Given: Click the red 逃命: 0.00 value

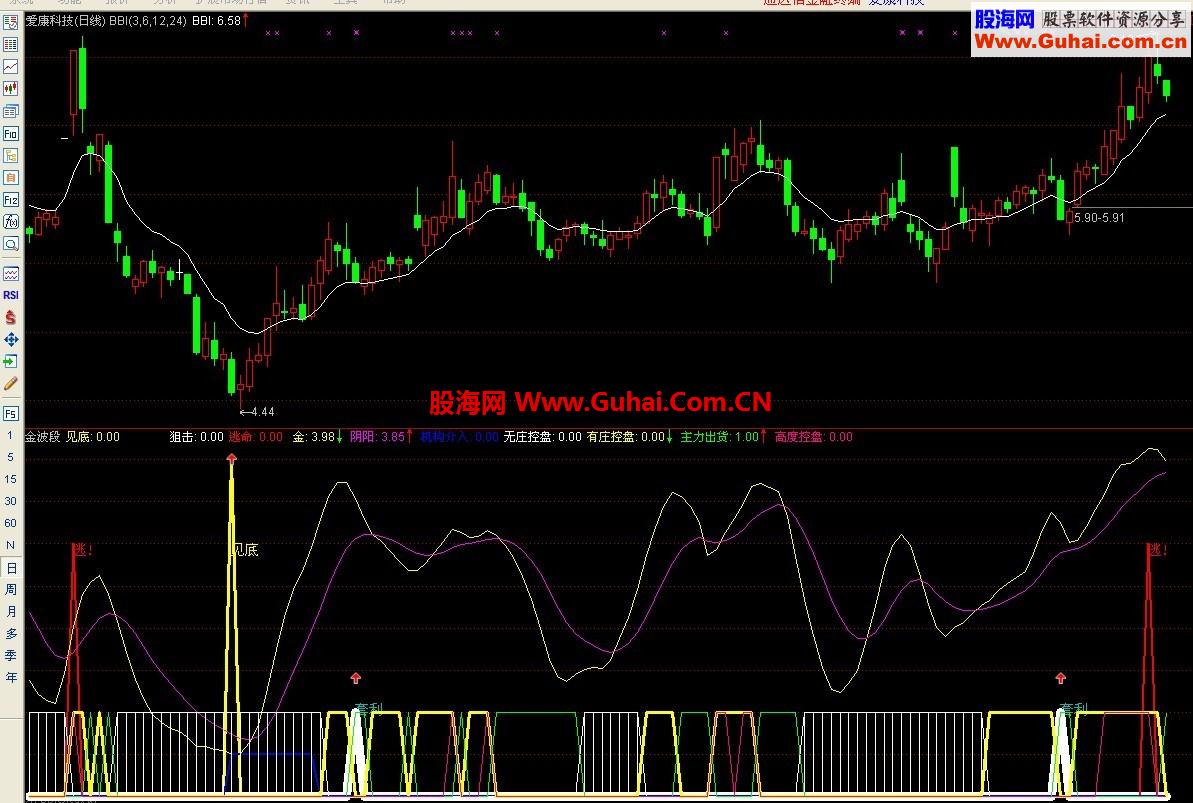Looking at the screenshot, I should [256, 437].
